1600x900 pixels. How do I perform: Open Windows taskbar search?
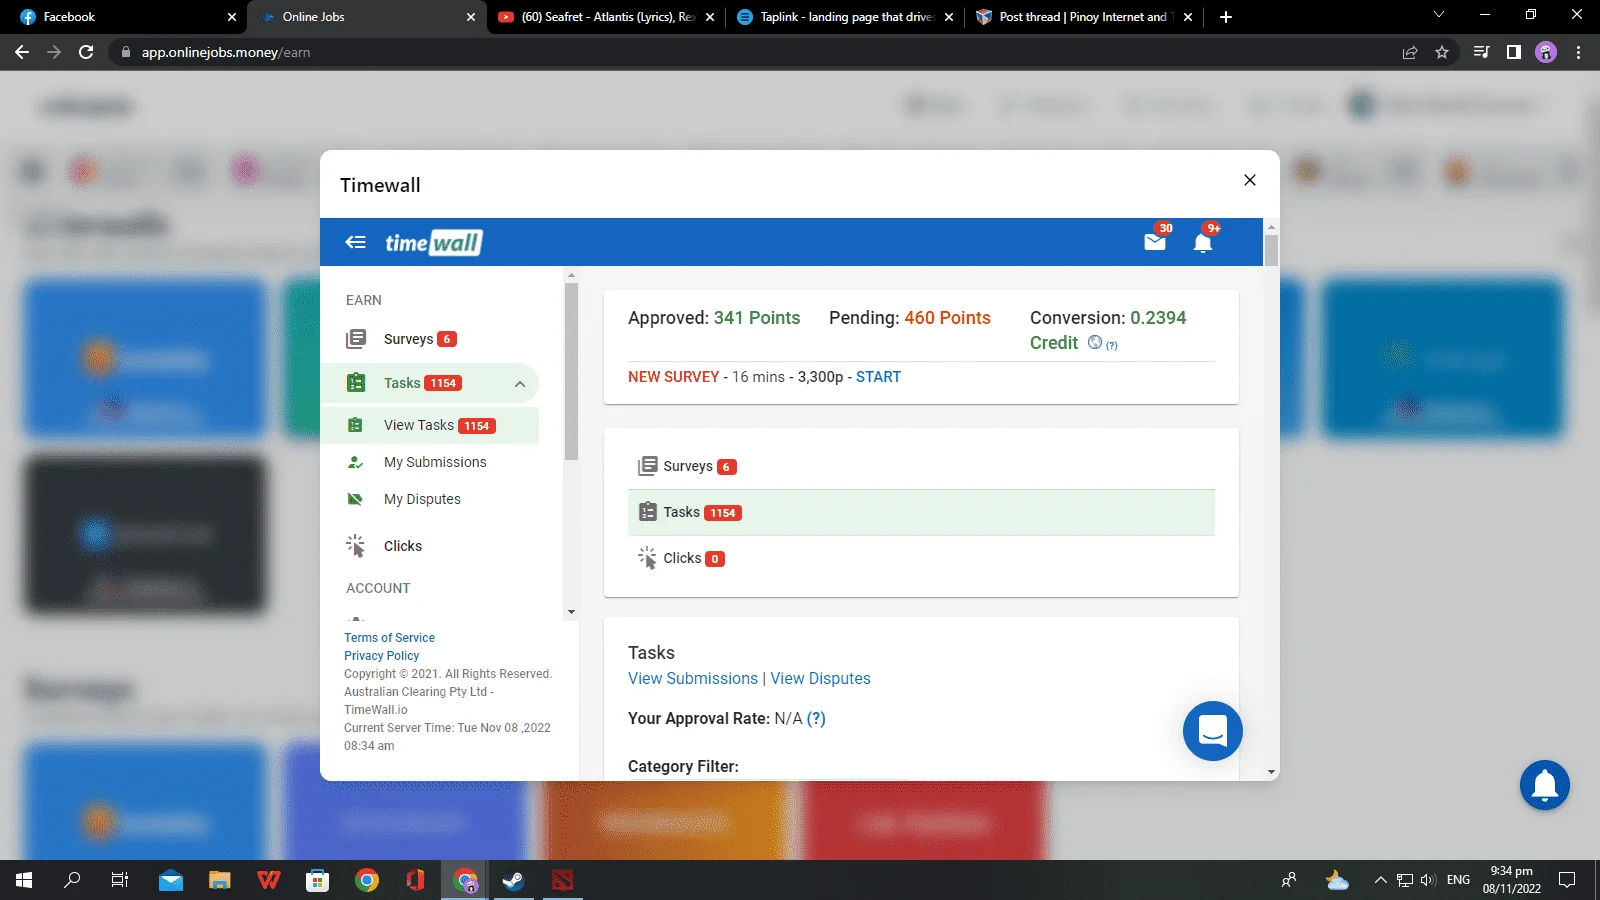[x=72, y=880]
